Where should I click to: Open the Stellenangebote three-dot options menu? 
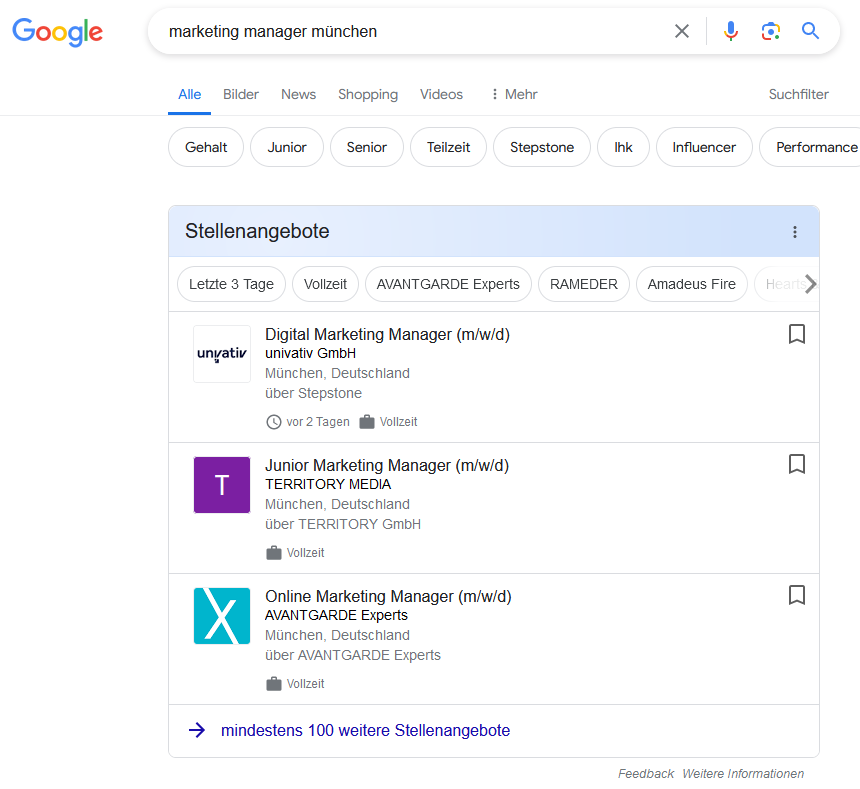tap(794, 232)
